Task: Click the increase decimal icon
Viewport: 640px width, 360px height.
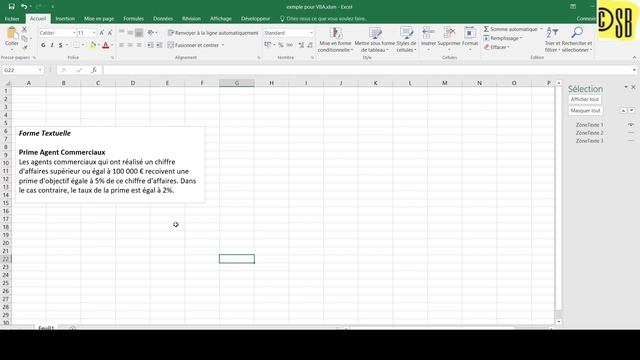Action: coord(301,45)
